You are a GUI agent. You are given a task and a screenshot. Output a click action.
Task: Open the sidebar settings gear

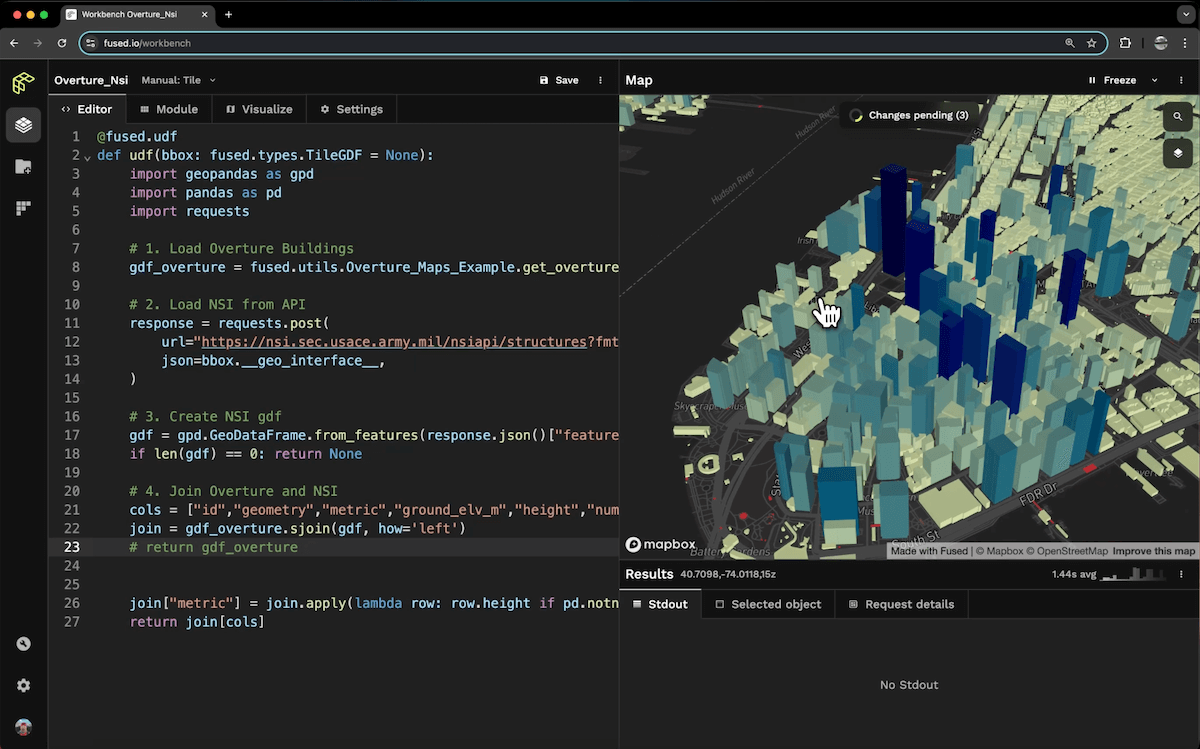click(23, 686)
